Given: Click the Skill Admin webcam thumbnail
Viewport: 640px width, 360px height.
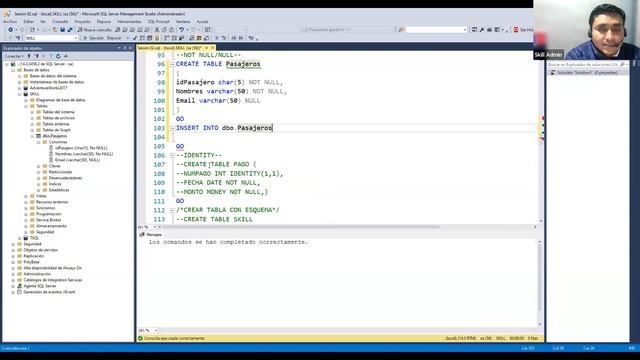Looking at the screenshot, I should tap(587, 30).
